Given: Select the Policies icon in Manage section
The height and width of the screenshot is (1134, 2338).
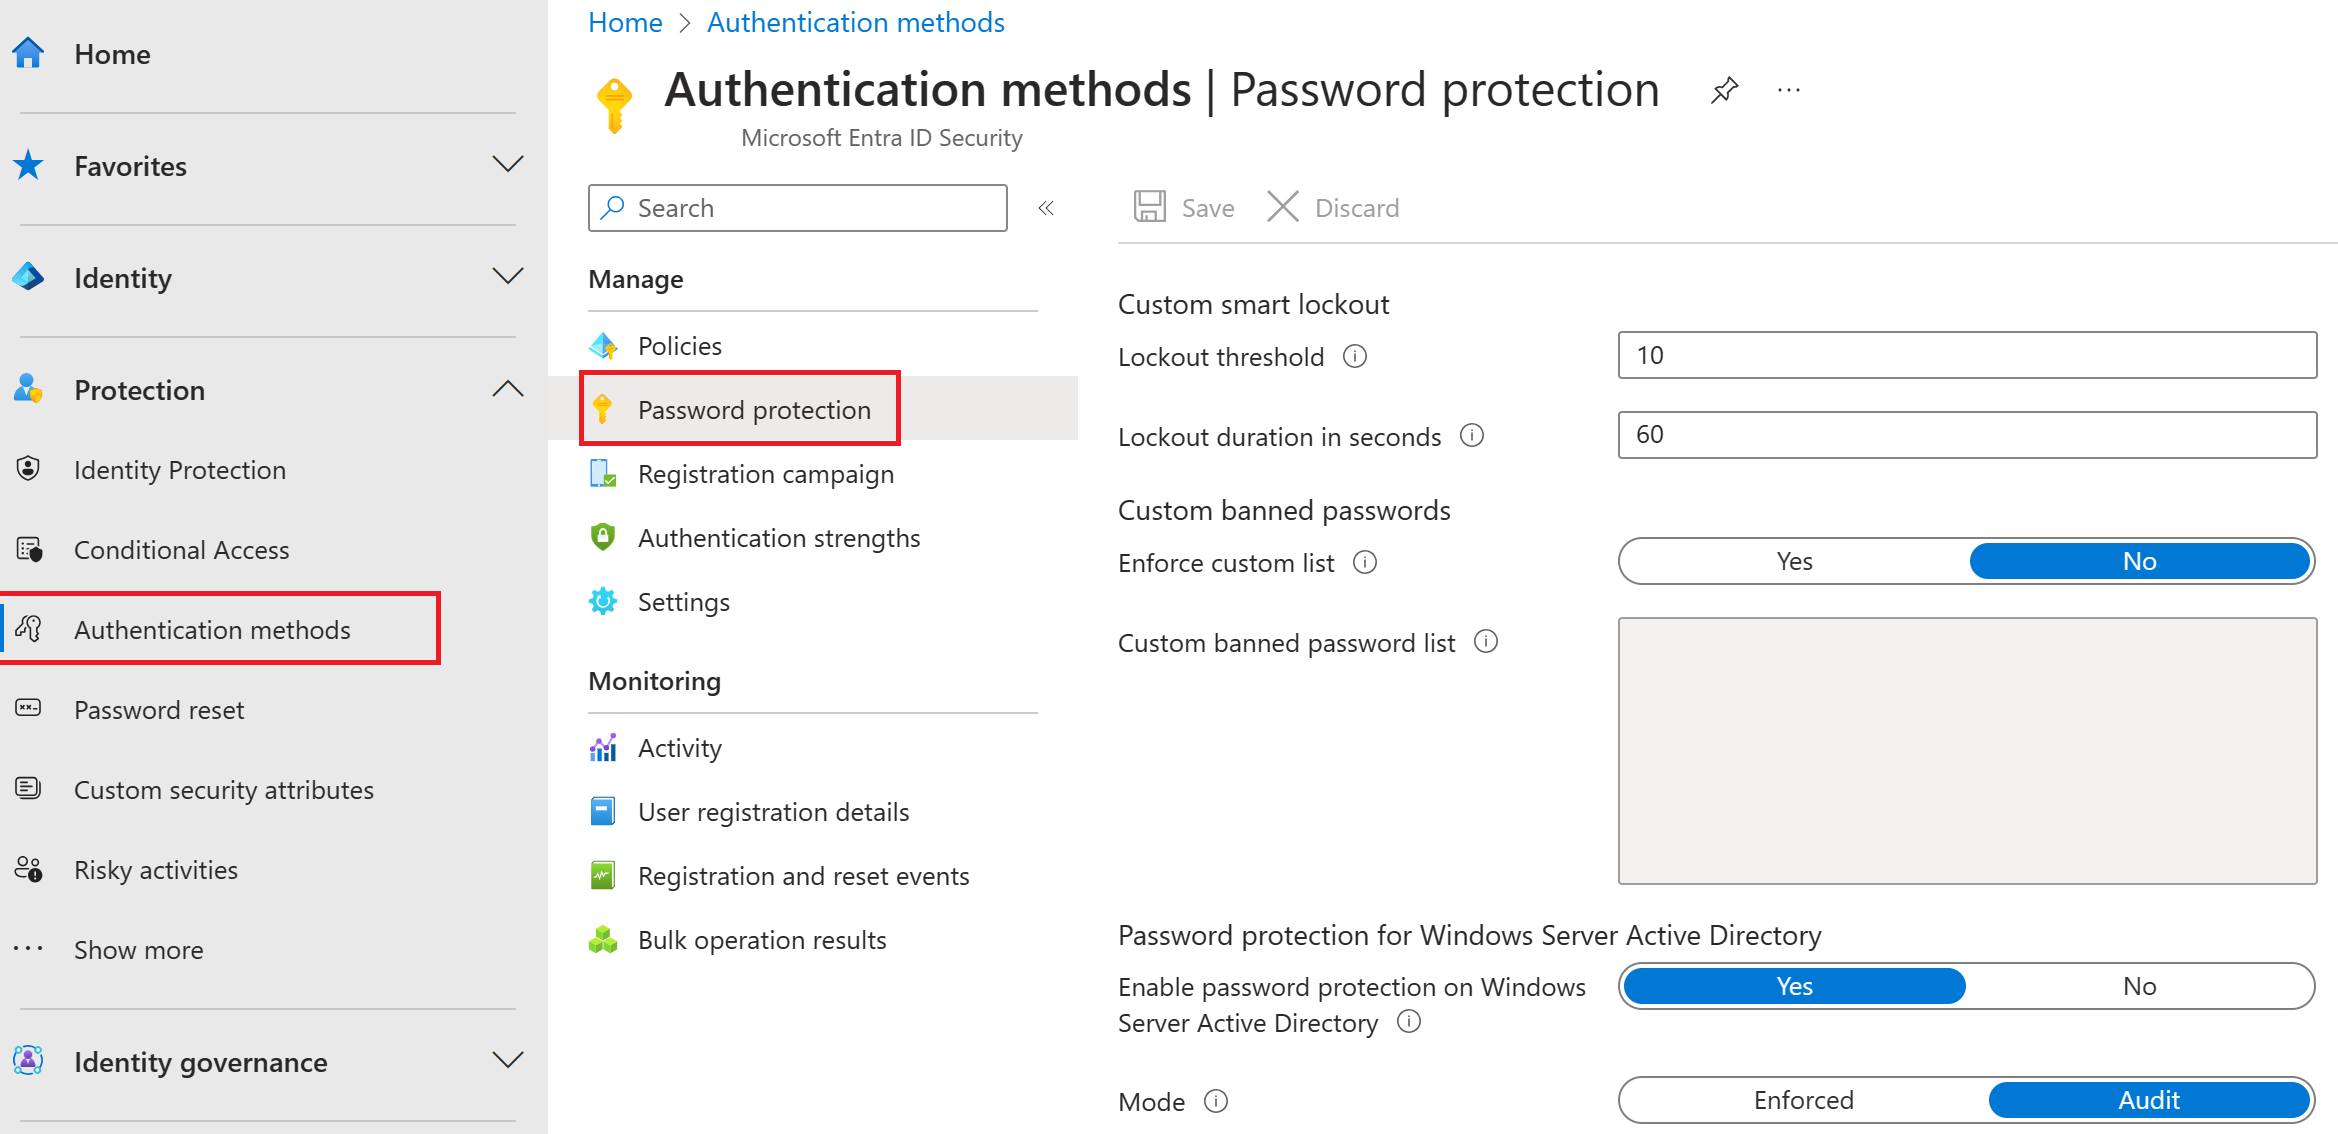Looking at the screenshot, I should pyautogui.click(x=604, y=345).
